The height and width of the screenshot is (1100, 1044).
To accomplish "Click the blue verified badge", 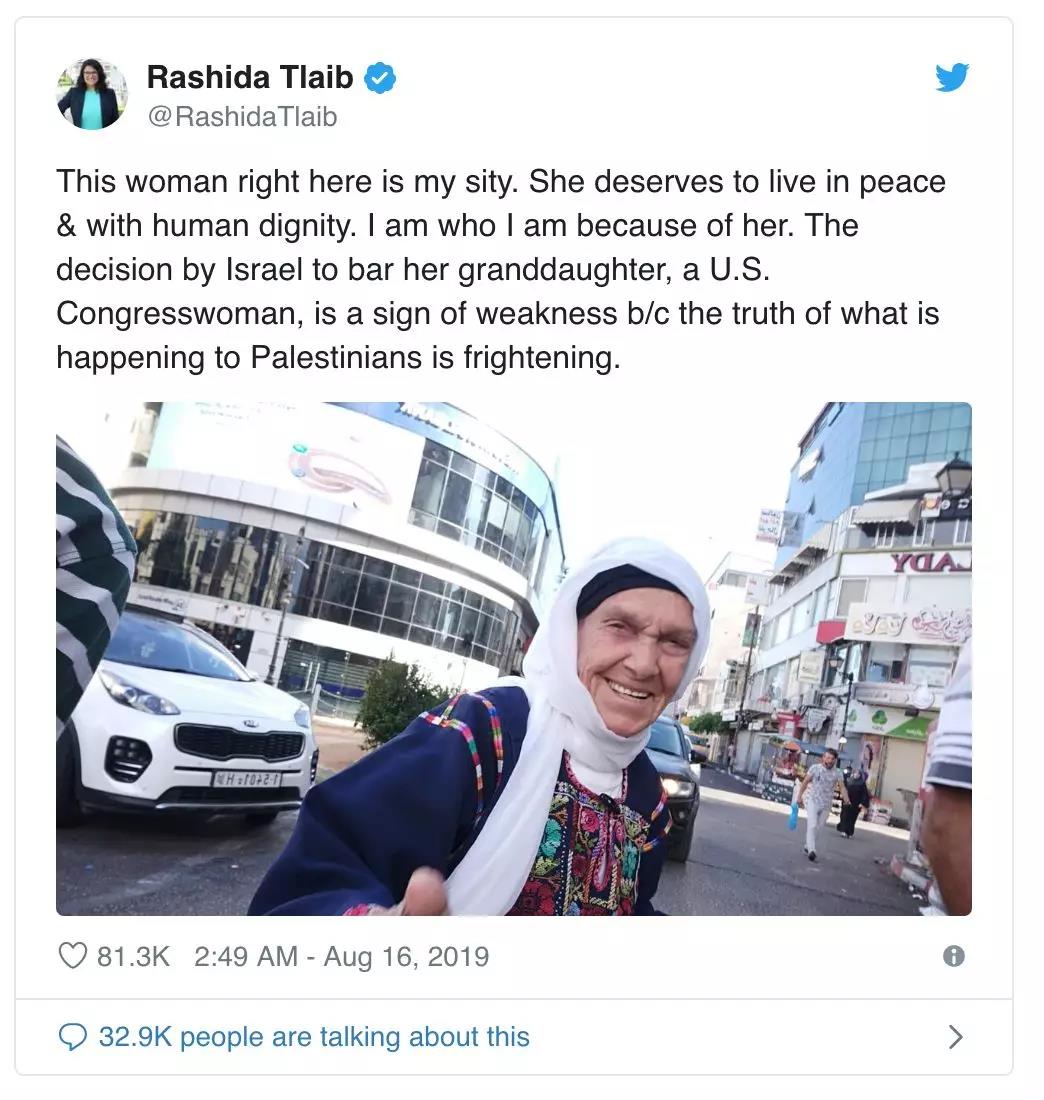I will (x=380, y=78).
